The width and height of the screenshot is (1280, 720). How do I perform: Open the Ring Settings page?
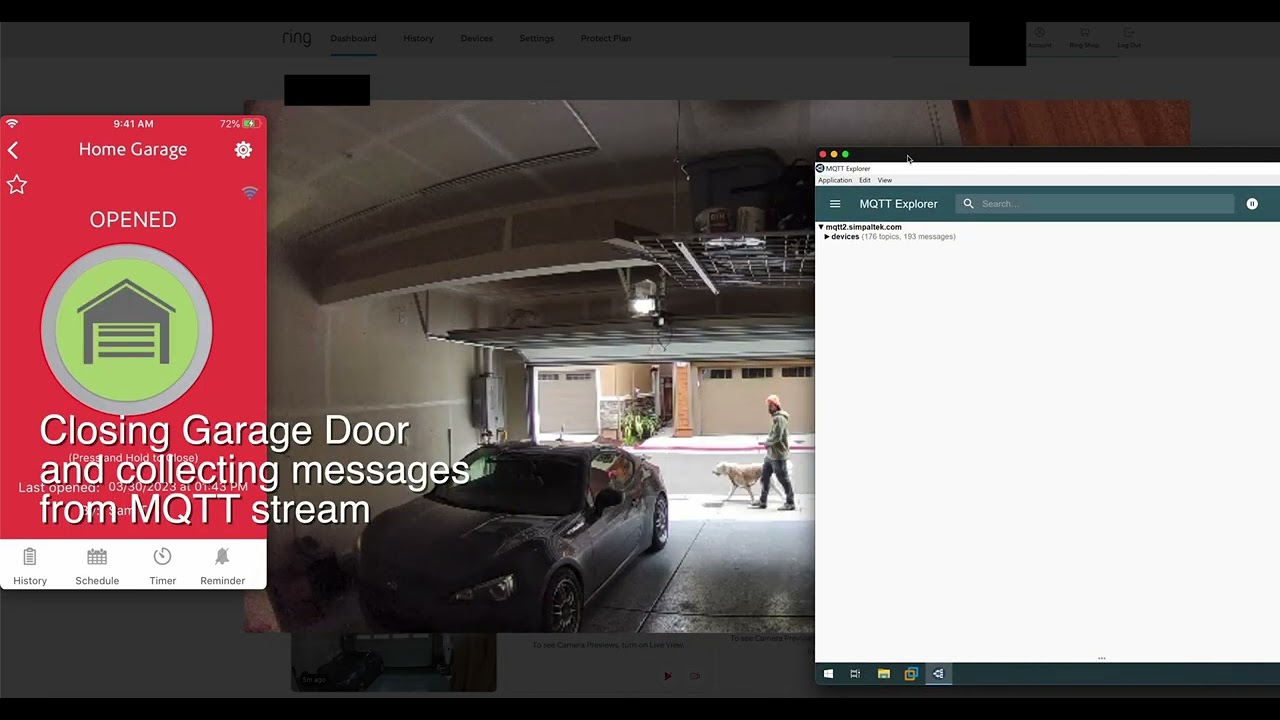point(536,39)
